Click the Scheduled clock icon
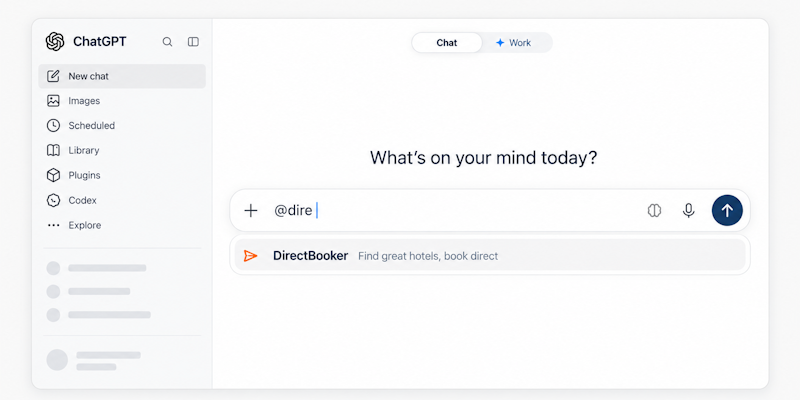 54,126
